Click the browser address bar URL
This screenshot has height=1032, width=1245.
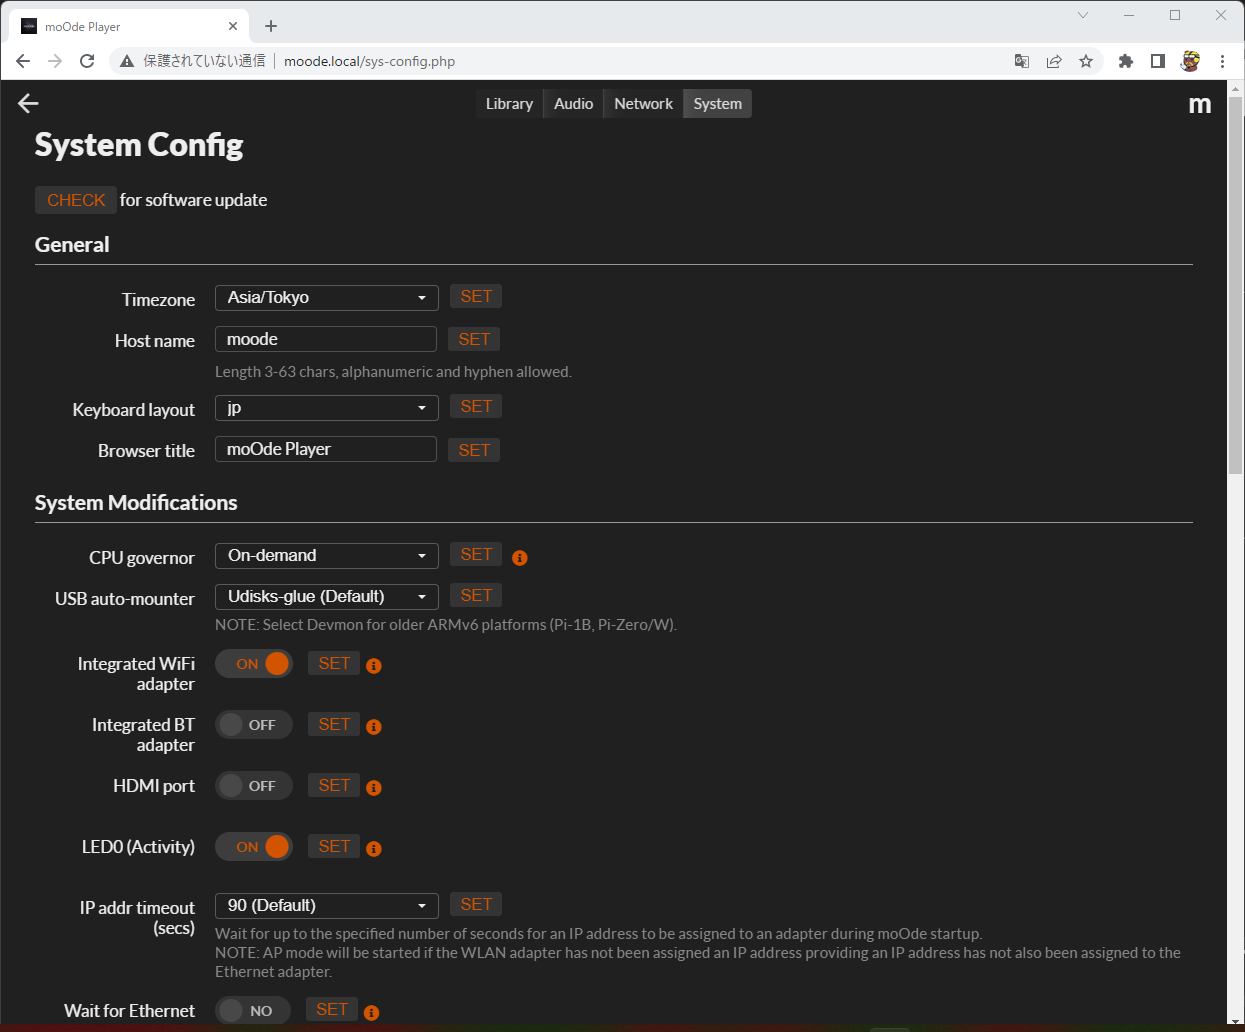pos(369,61)
